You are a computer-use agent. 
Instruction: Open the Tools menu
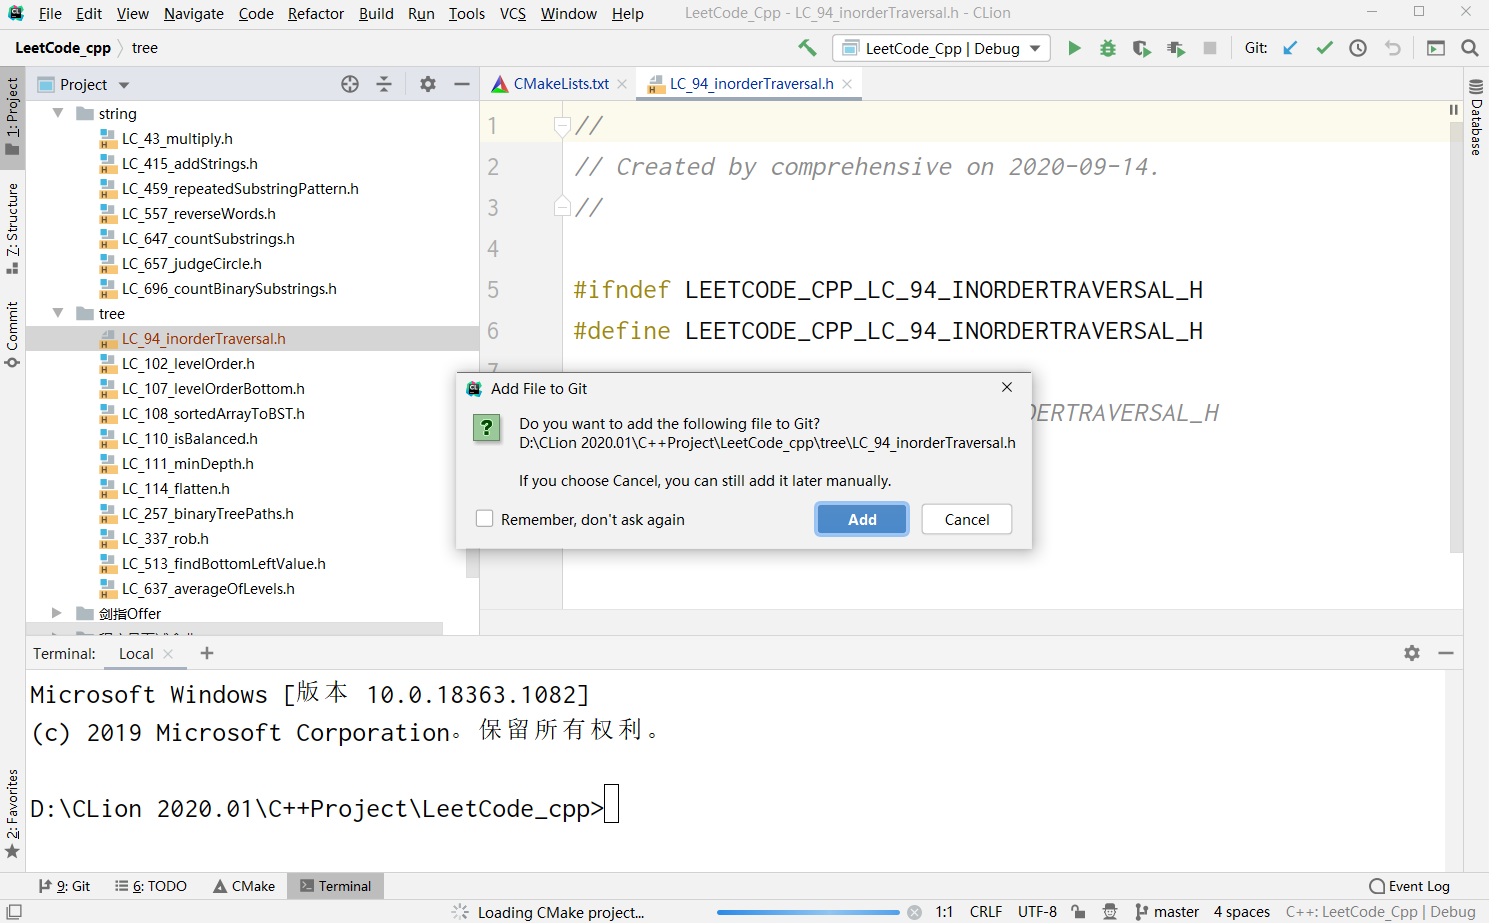click(x=467, y=13)
